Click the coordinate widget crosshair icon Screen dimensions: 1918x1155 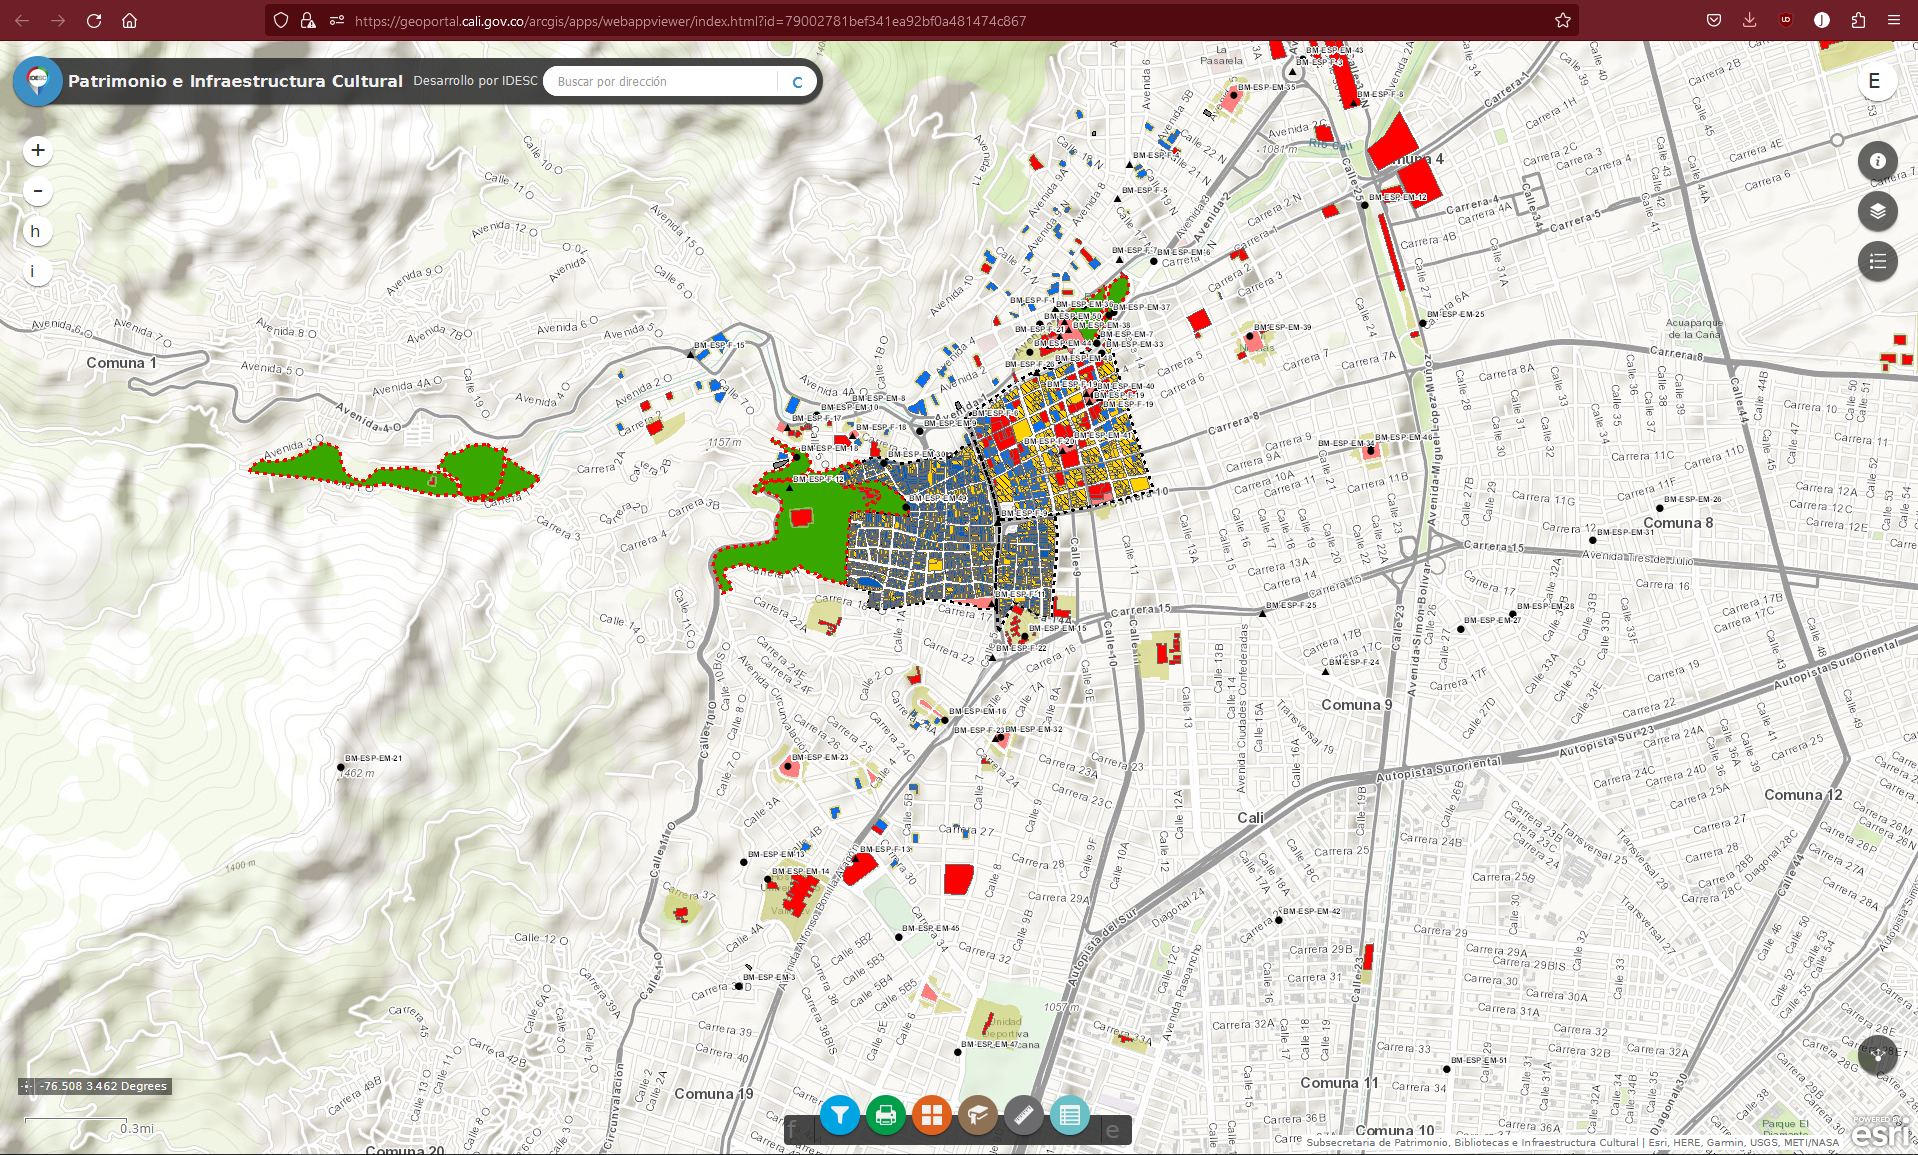coord(27,1086)
